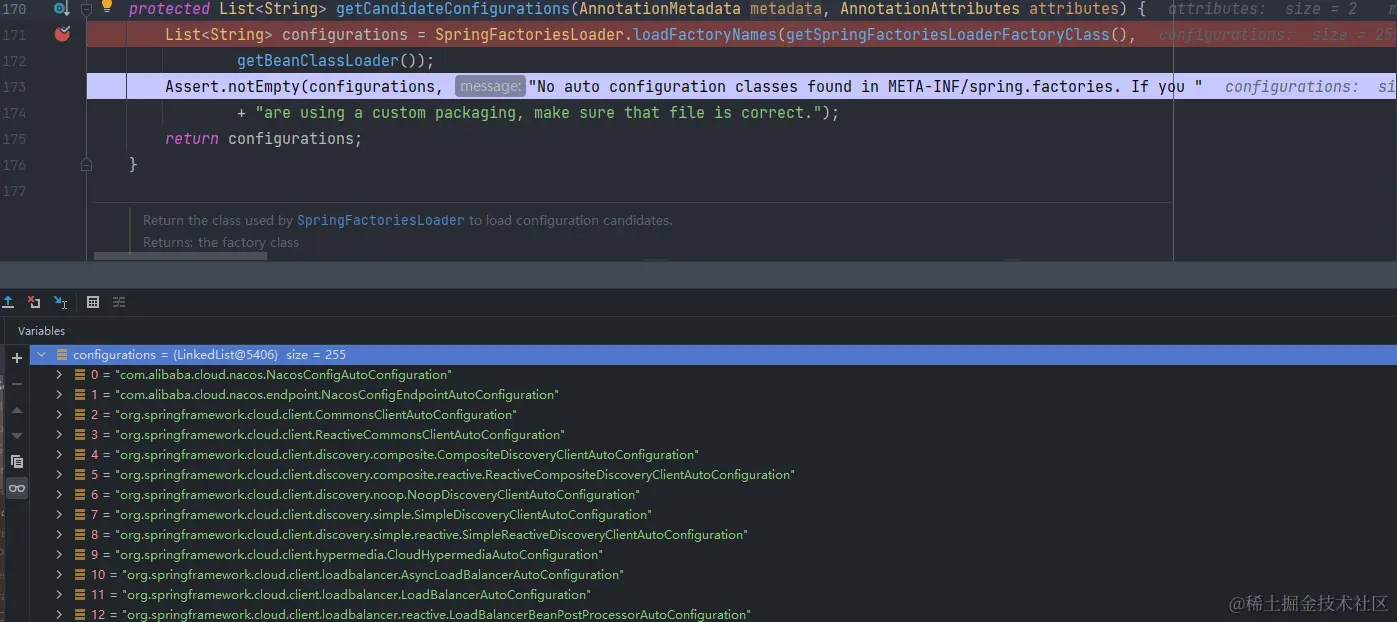The height and width of the screenshot is (622, 1397).
Task: Expand element 2 CommonsClientAutoConfiguration
Action: 59,415
